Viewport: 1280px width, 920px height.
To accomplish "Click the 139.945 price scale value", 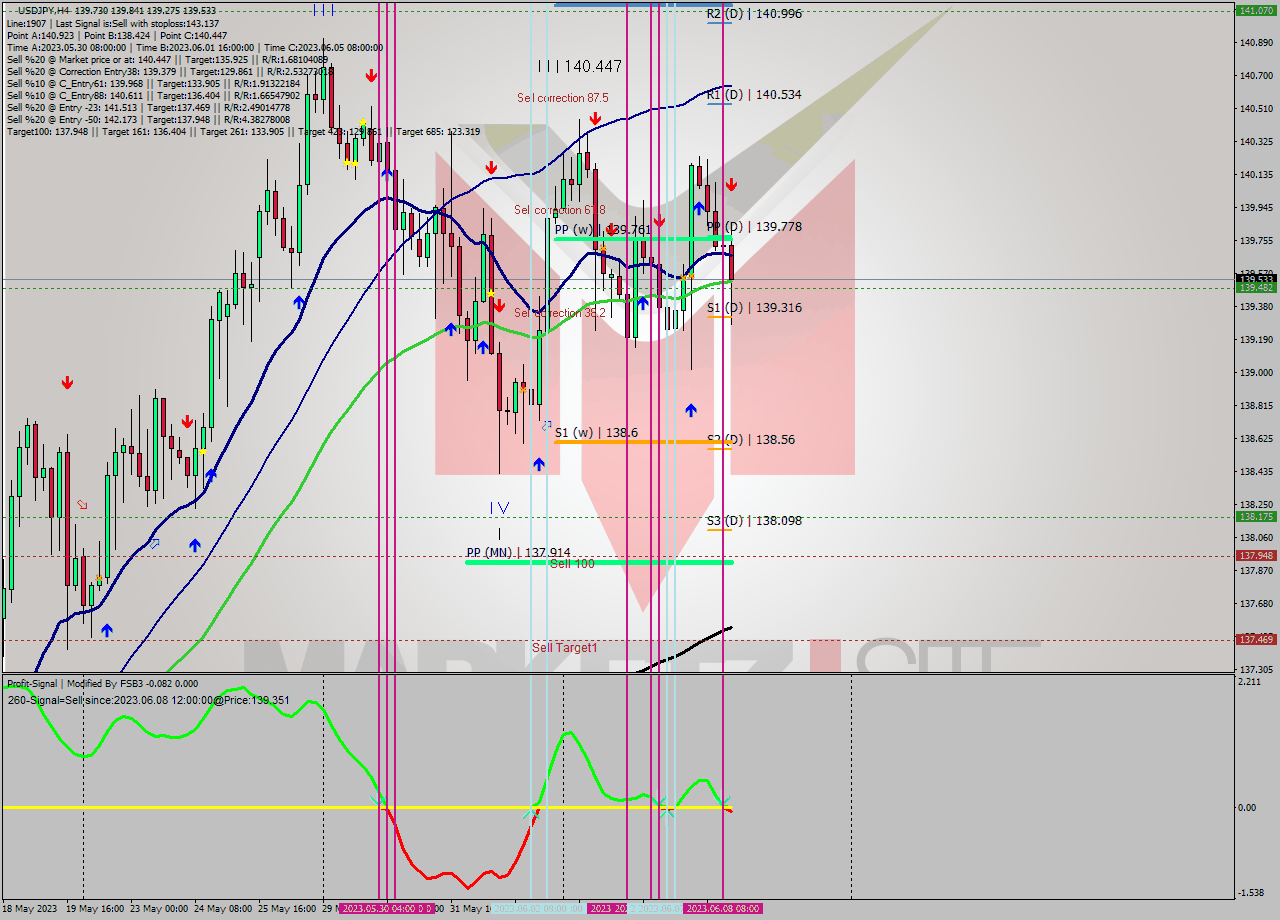I will coord(1255,208).
